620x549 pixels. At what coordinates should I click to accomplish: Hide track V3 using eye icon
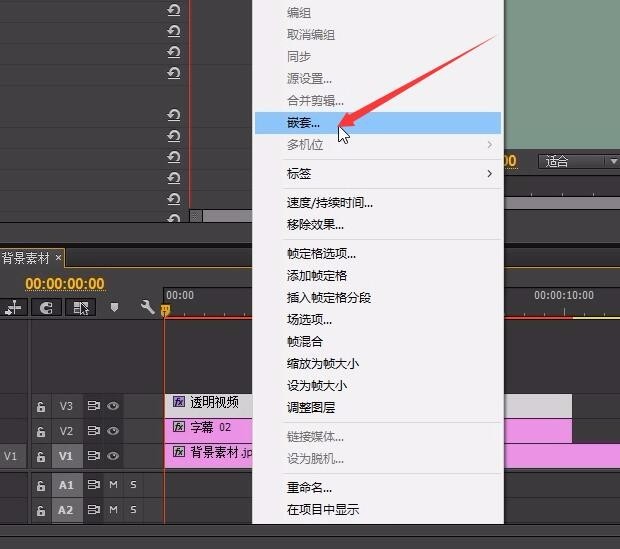(x=113, y=406)
